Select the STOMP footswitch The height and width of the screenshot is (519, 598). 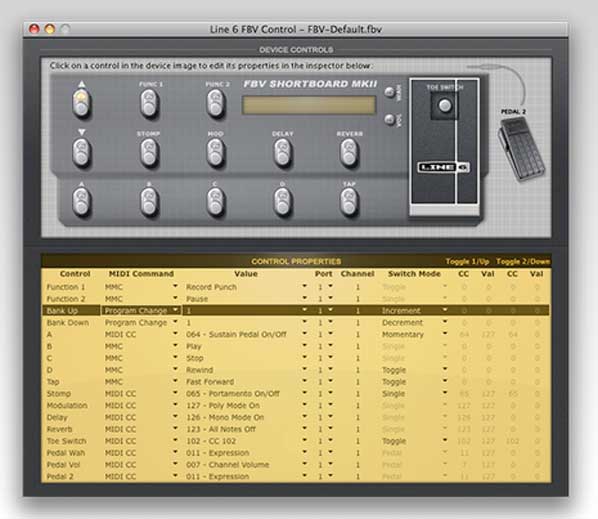[x=149, y=153]
